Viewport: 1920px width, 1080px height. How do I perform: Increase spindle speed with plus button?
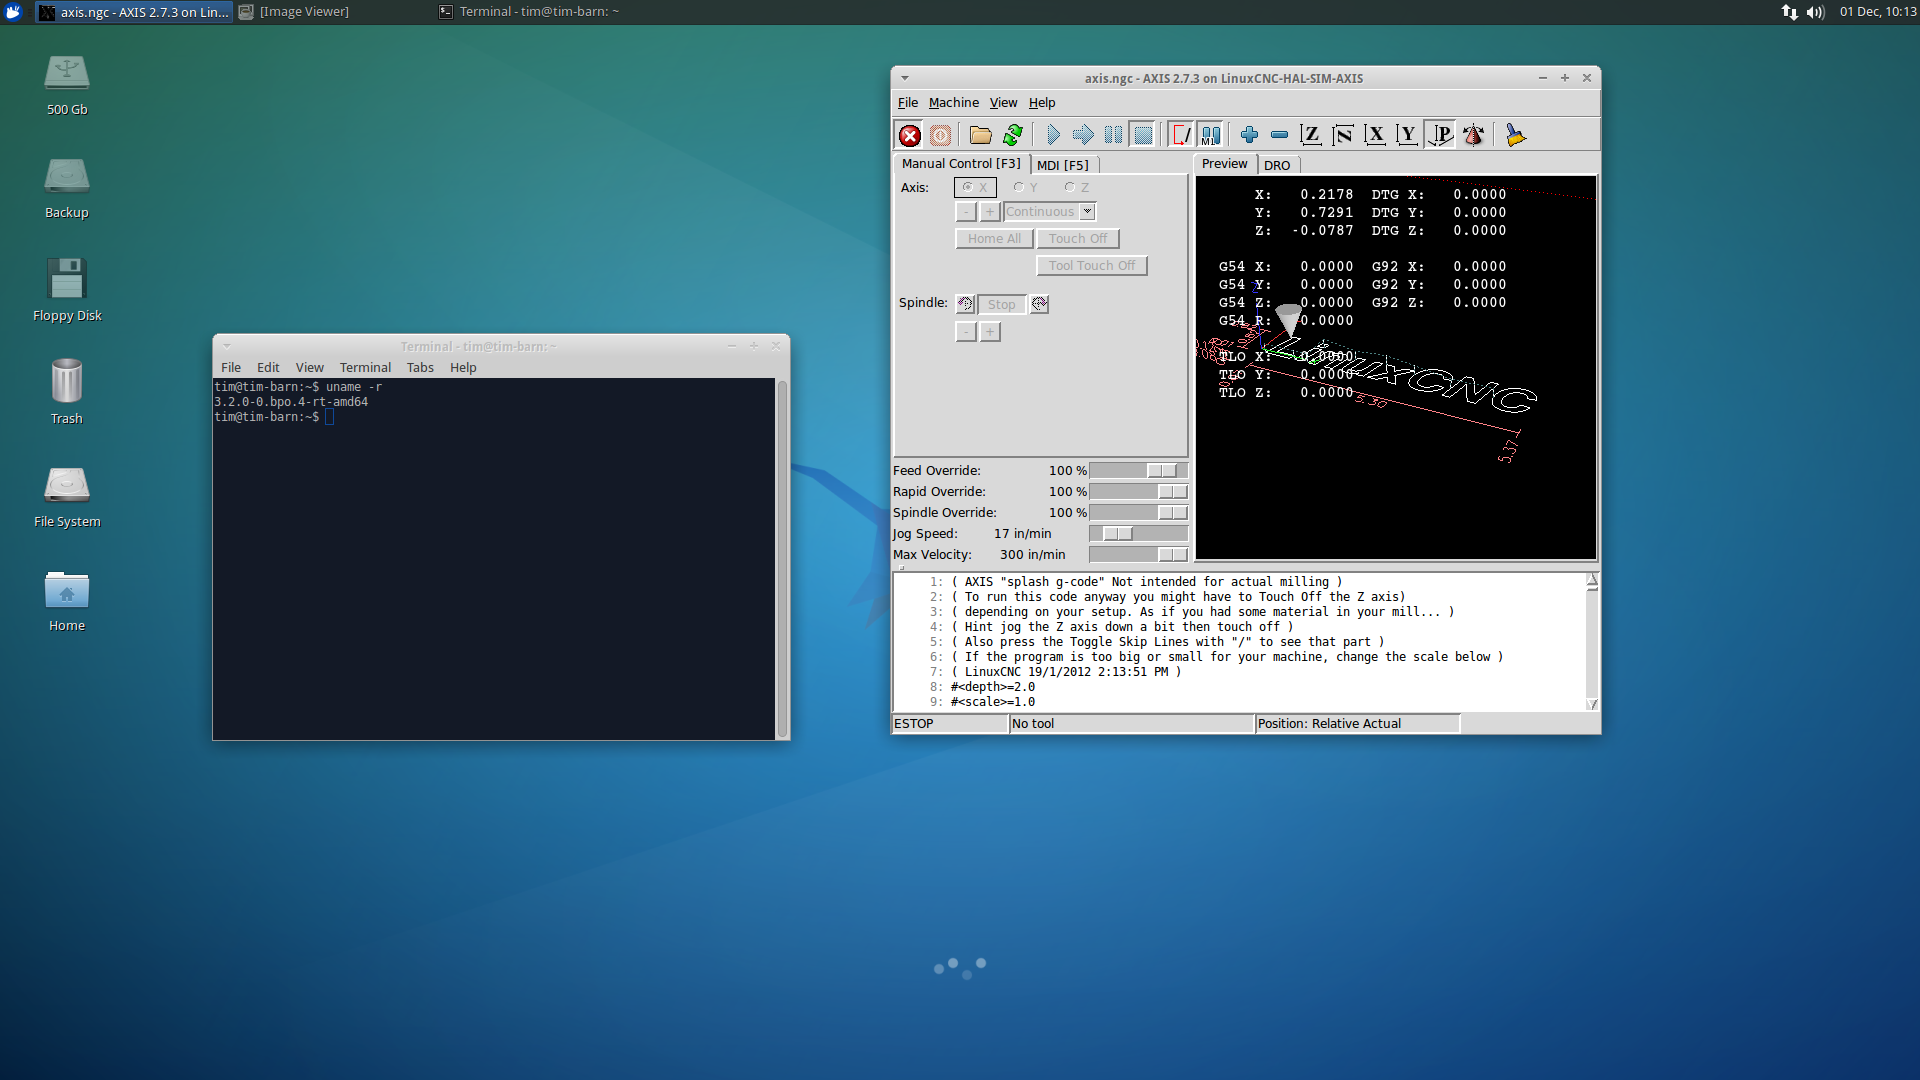pos(990,332)
